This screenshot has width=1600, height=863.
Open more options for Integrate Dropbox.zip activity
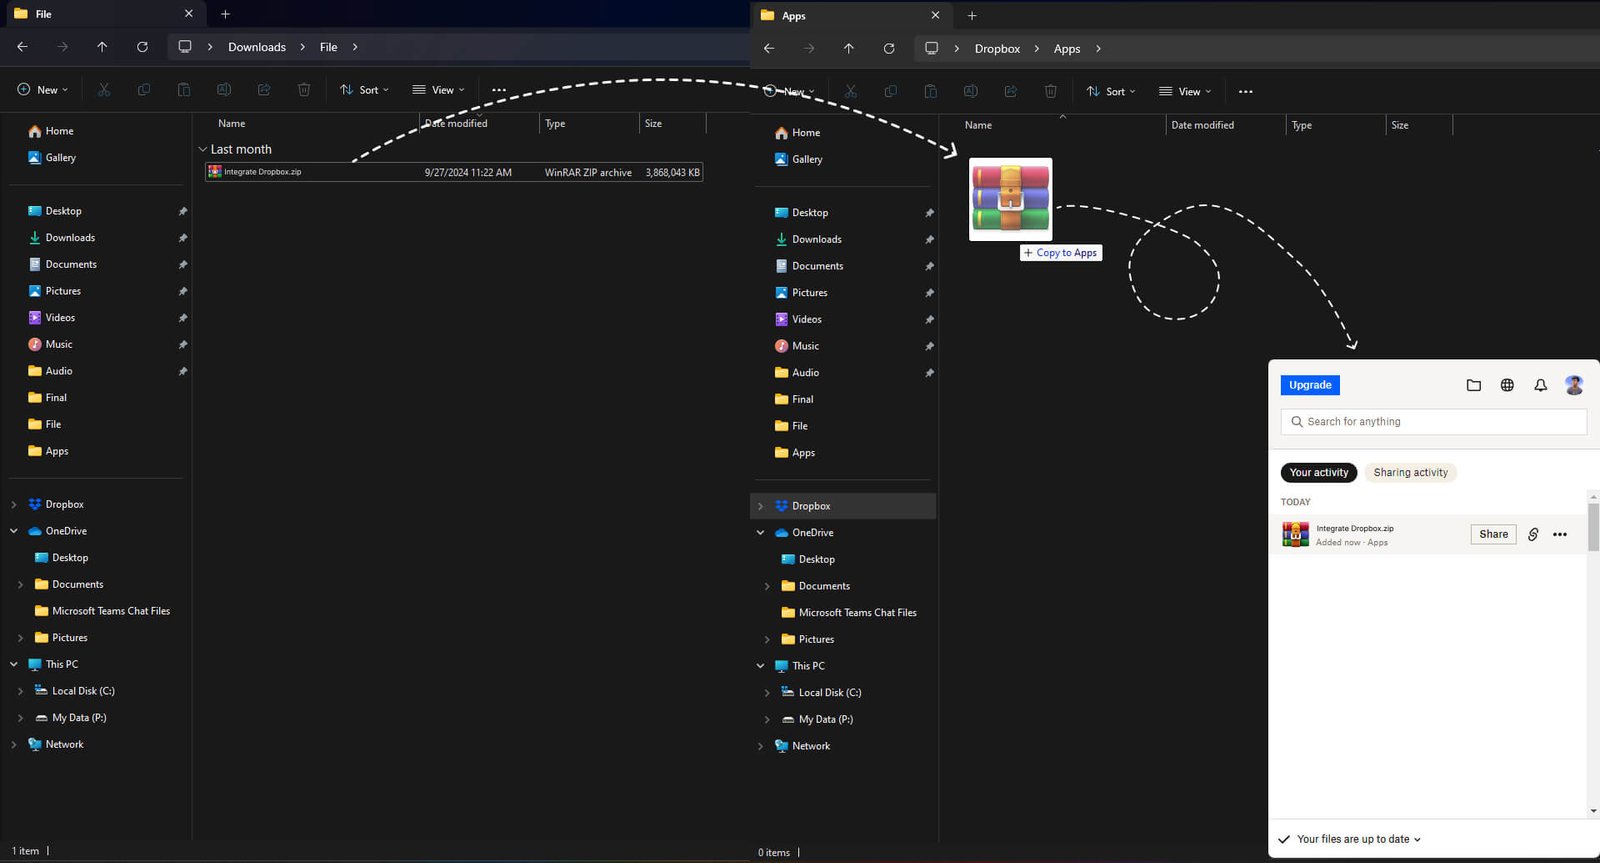tap(1560, 534)
